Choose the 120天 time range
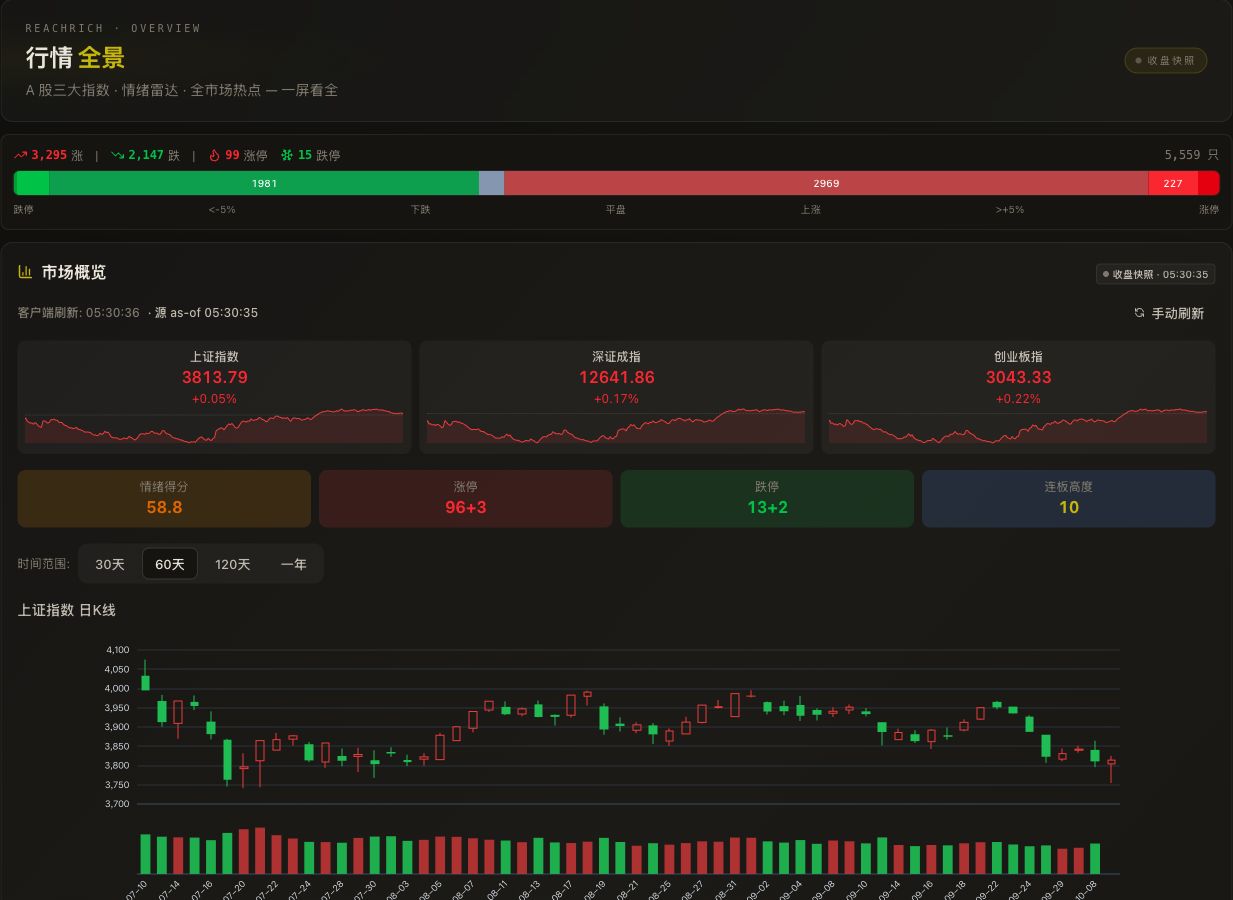The image size is (1233, 900). (233, 564)
